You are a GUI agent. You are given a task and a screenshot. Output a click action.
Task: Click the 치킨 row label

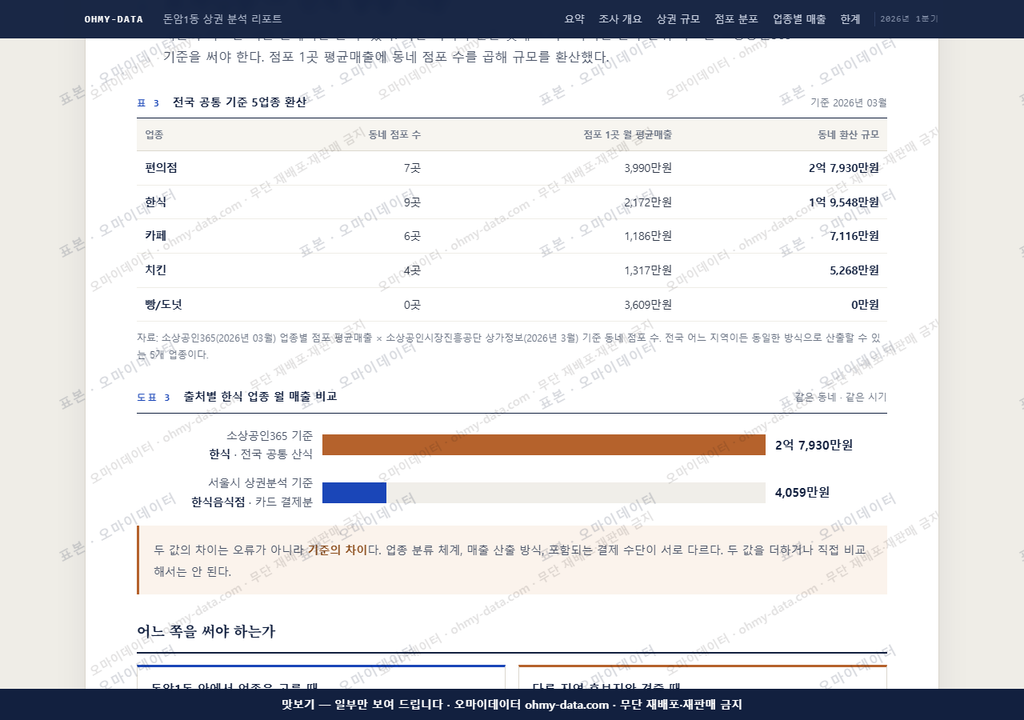pos(155,270)
